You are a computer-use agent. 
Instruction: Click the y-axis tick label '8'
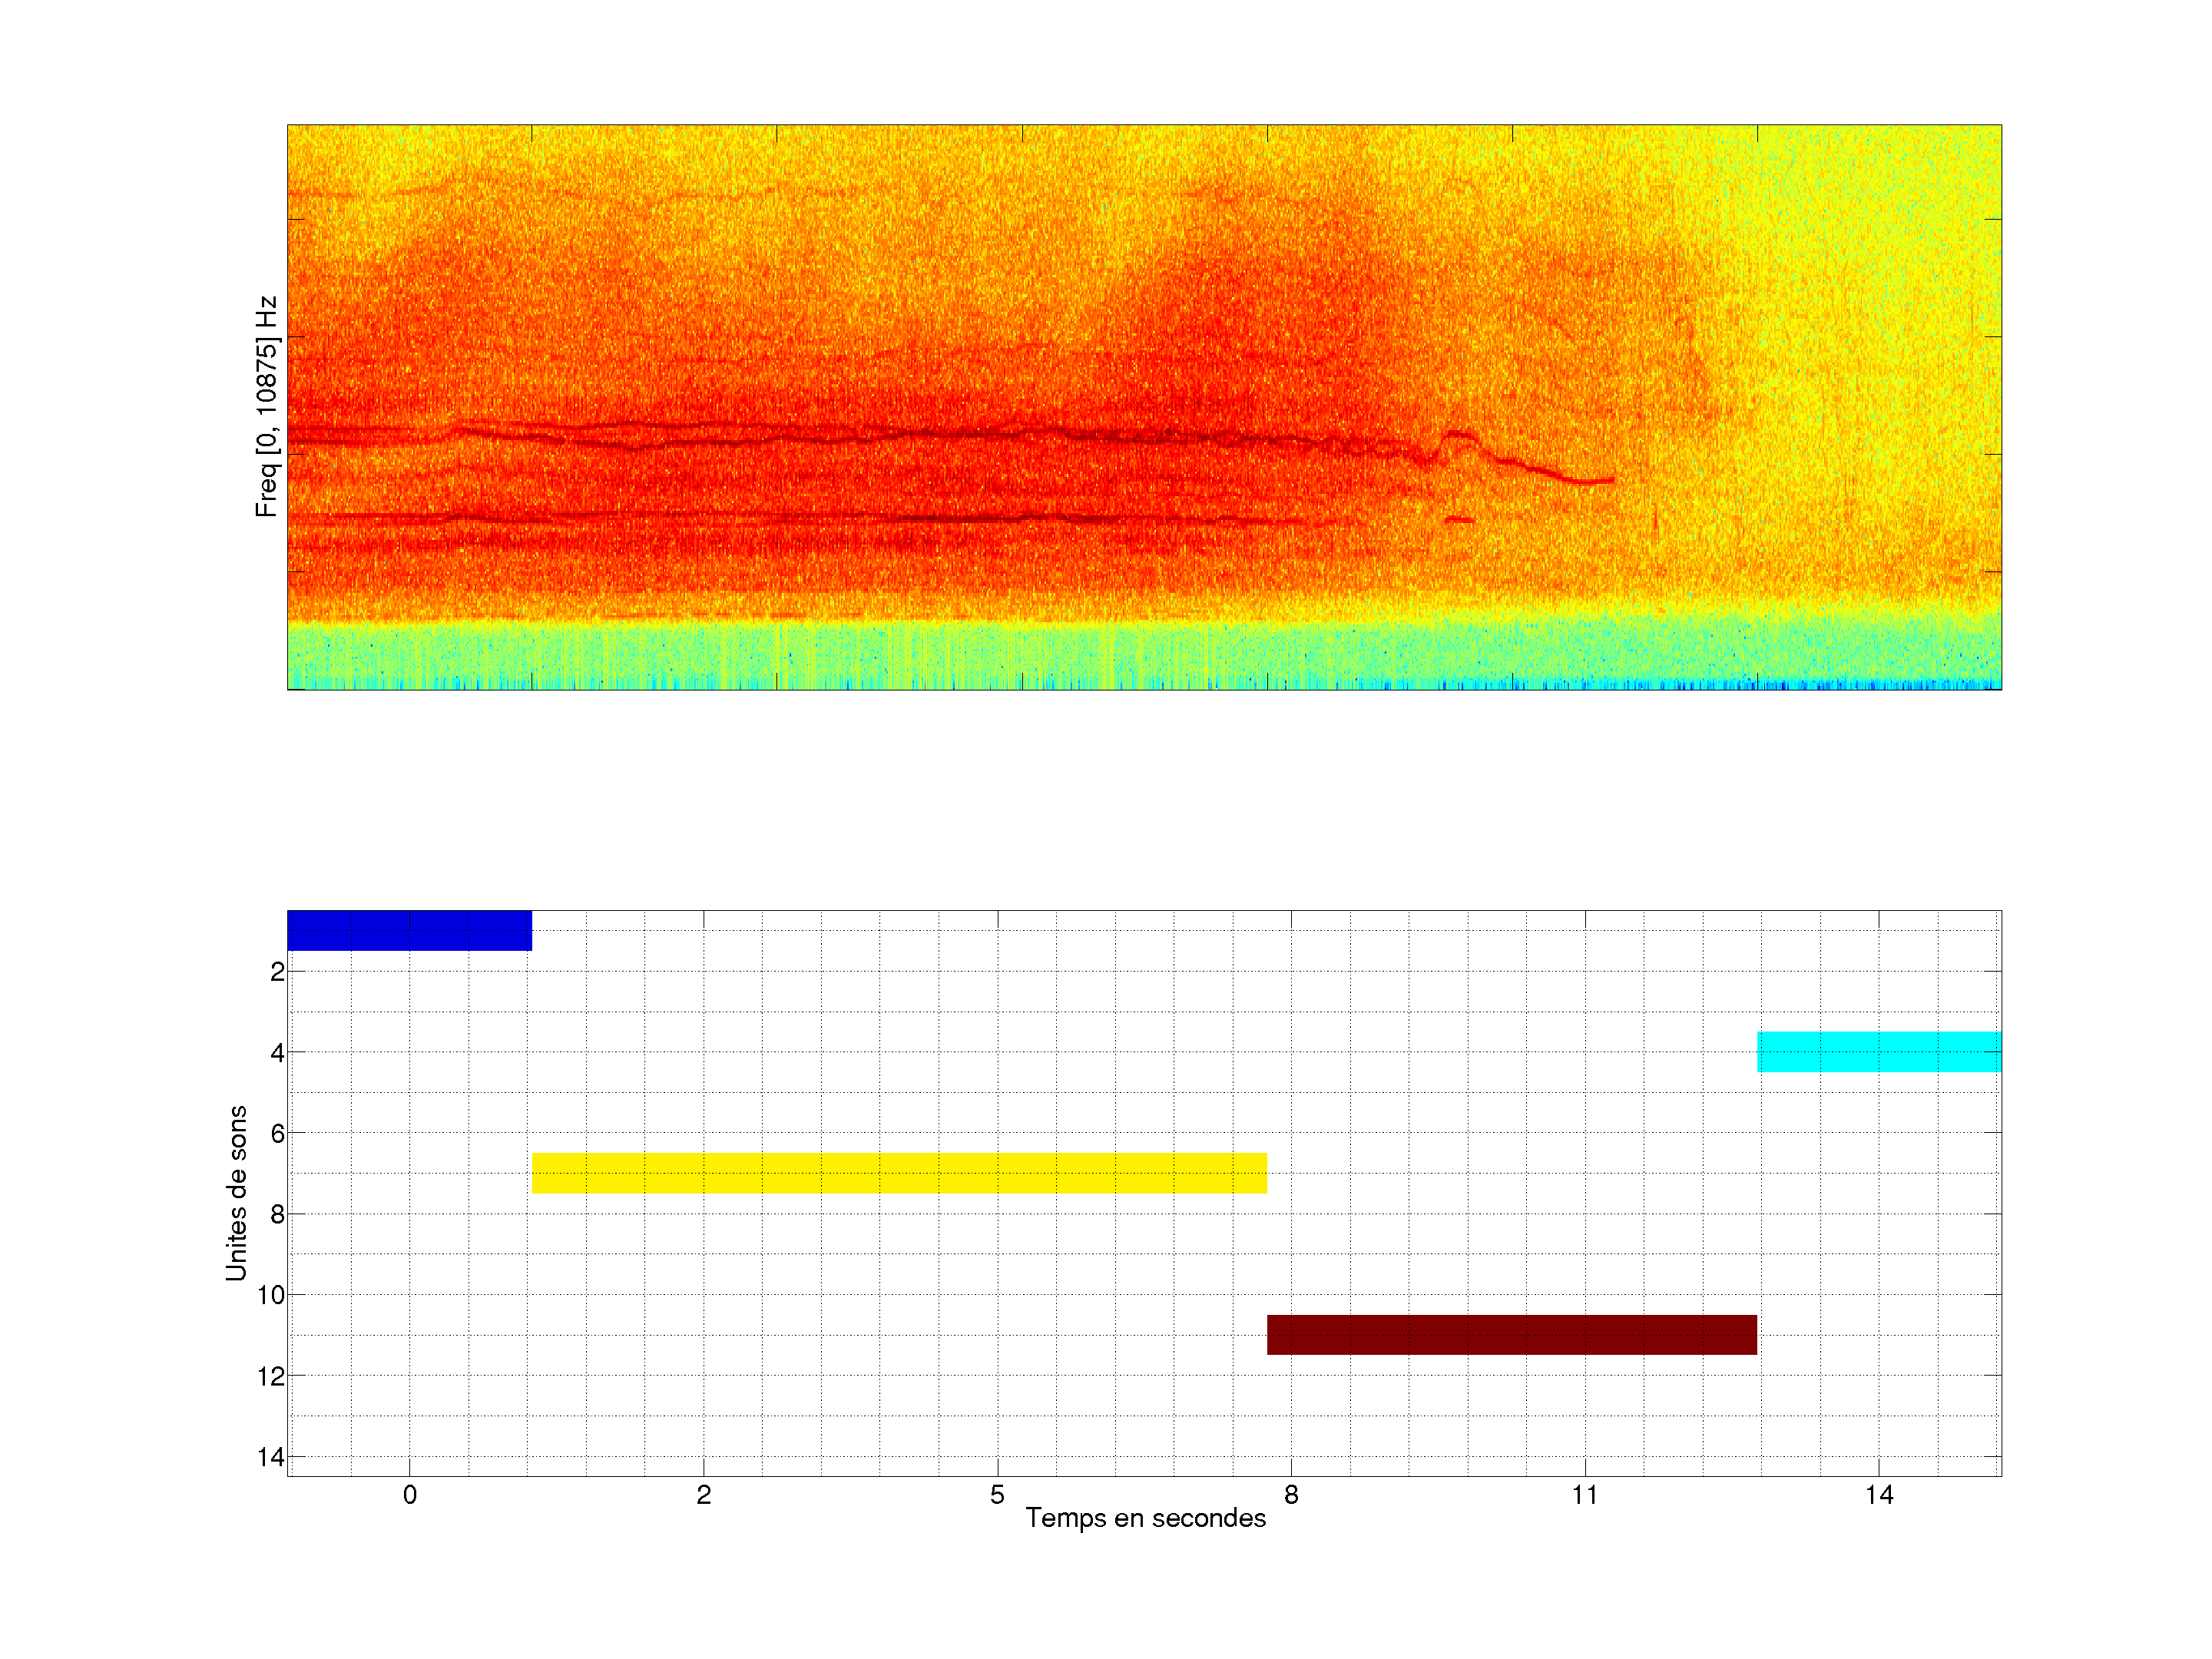(x=277, y=1214)
